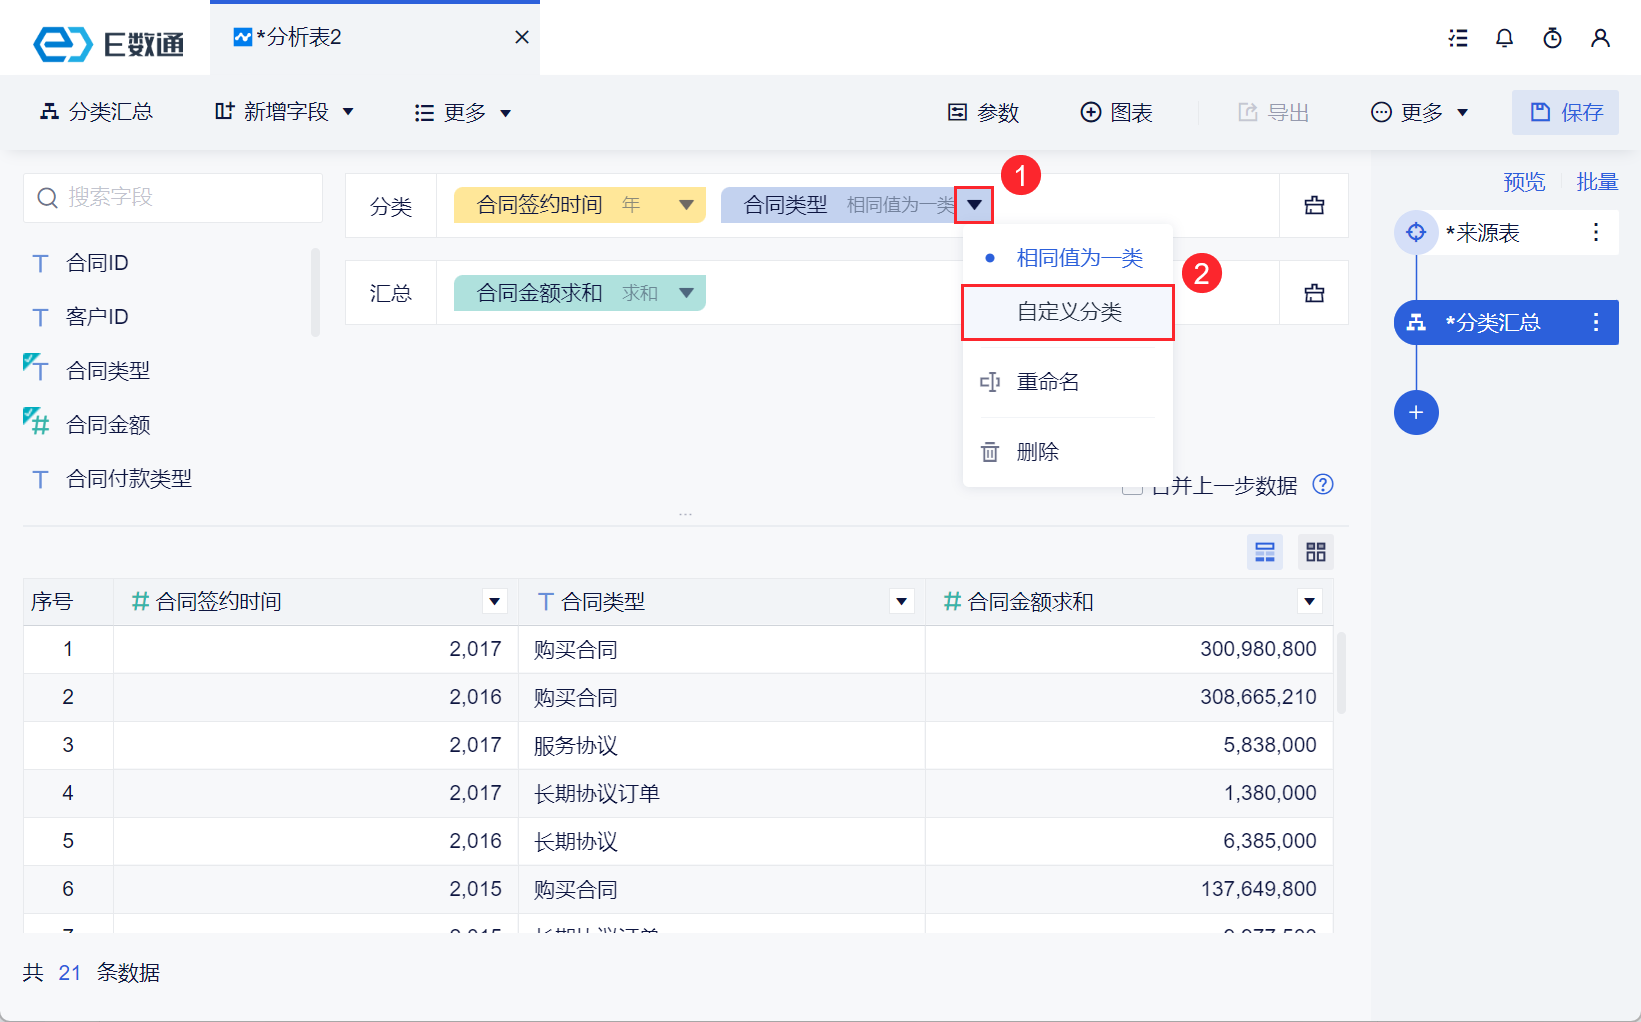Image resolution: width=1641 pixels, height=1022 pixels.
Task: Toggle the 合并上一步数据 checkbox
Action: 1132,487
